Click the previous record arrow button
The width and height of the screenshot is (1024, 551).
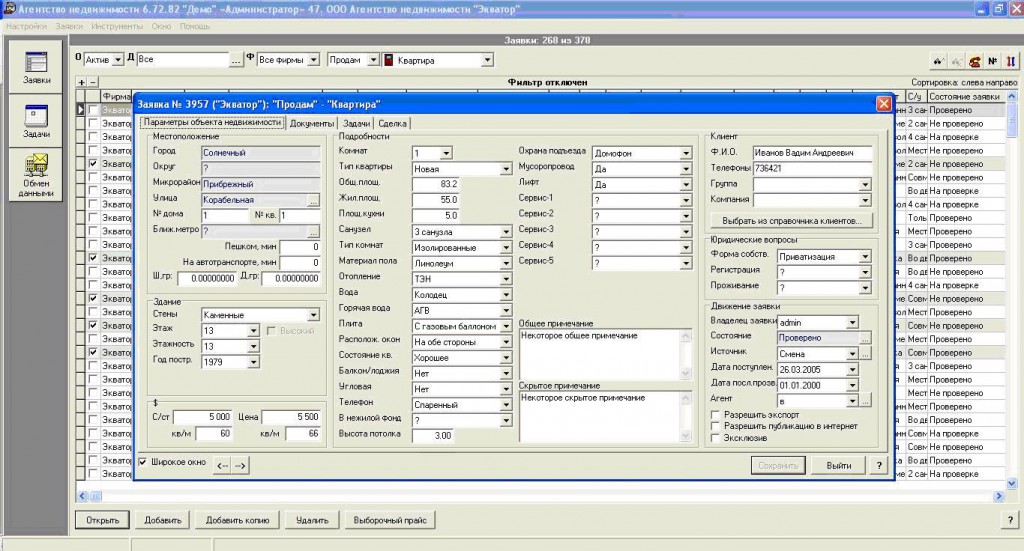[223, 465]
